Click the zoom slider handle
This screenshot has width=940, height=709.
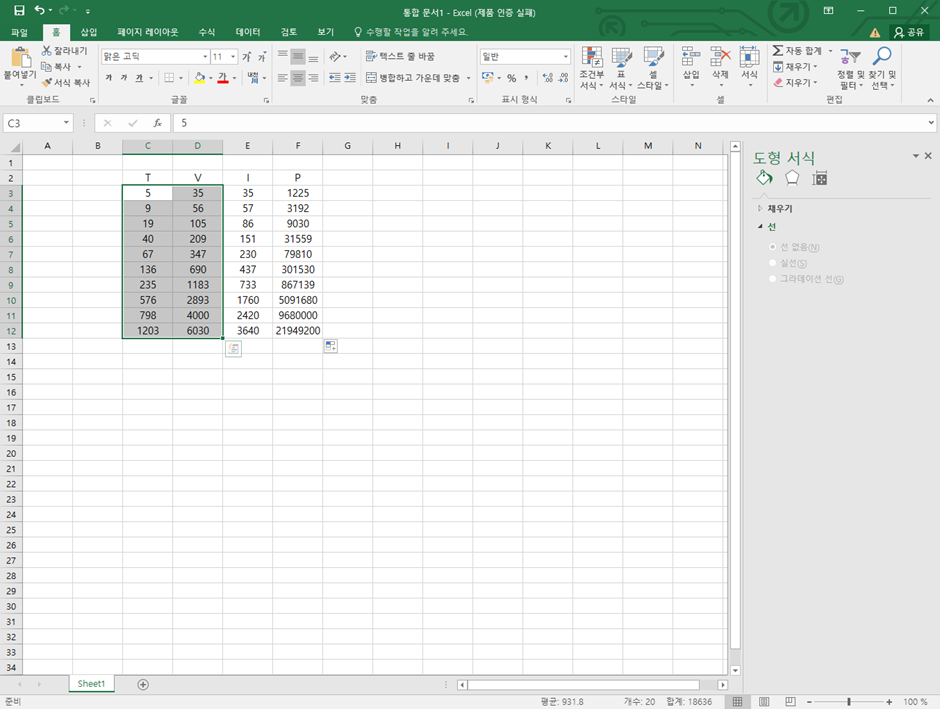(849, 701)
